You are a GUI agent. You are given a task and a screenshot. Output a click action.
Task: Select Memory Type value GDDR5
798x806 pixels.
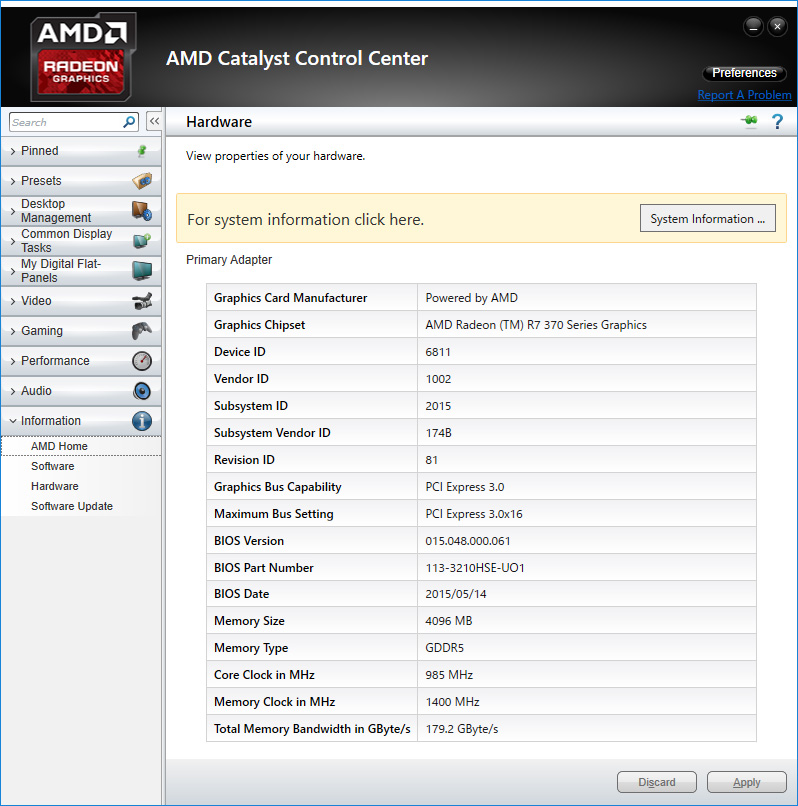(587, 648)
